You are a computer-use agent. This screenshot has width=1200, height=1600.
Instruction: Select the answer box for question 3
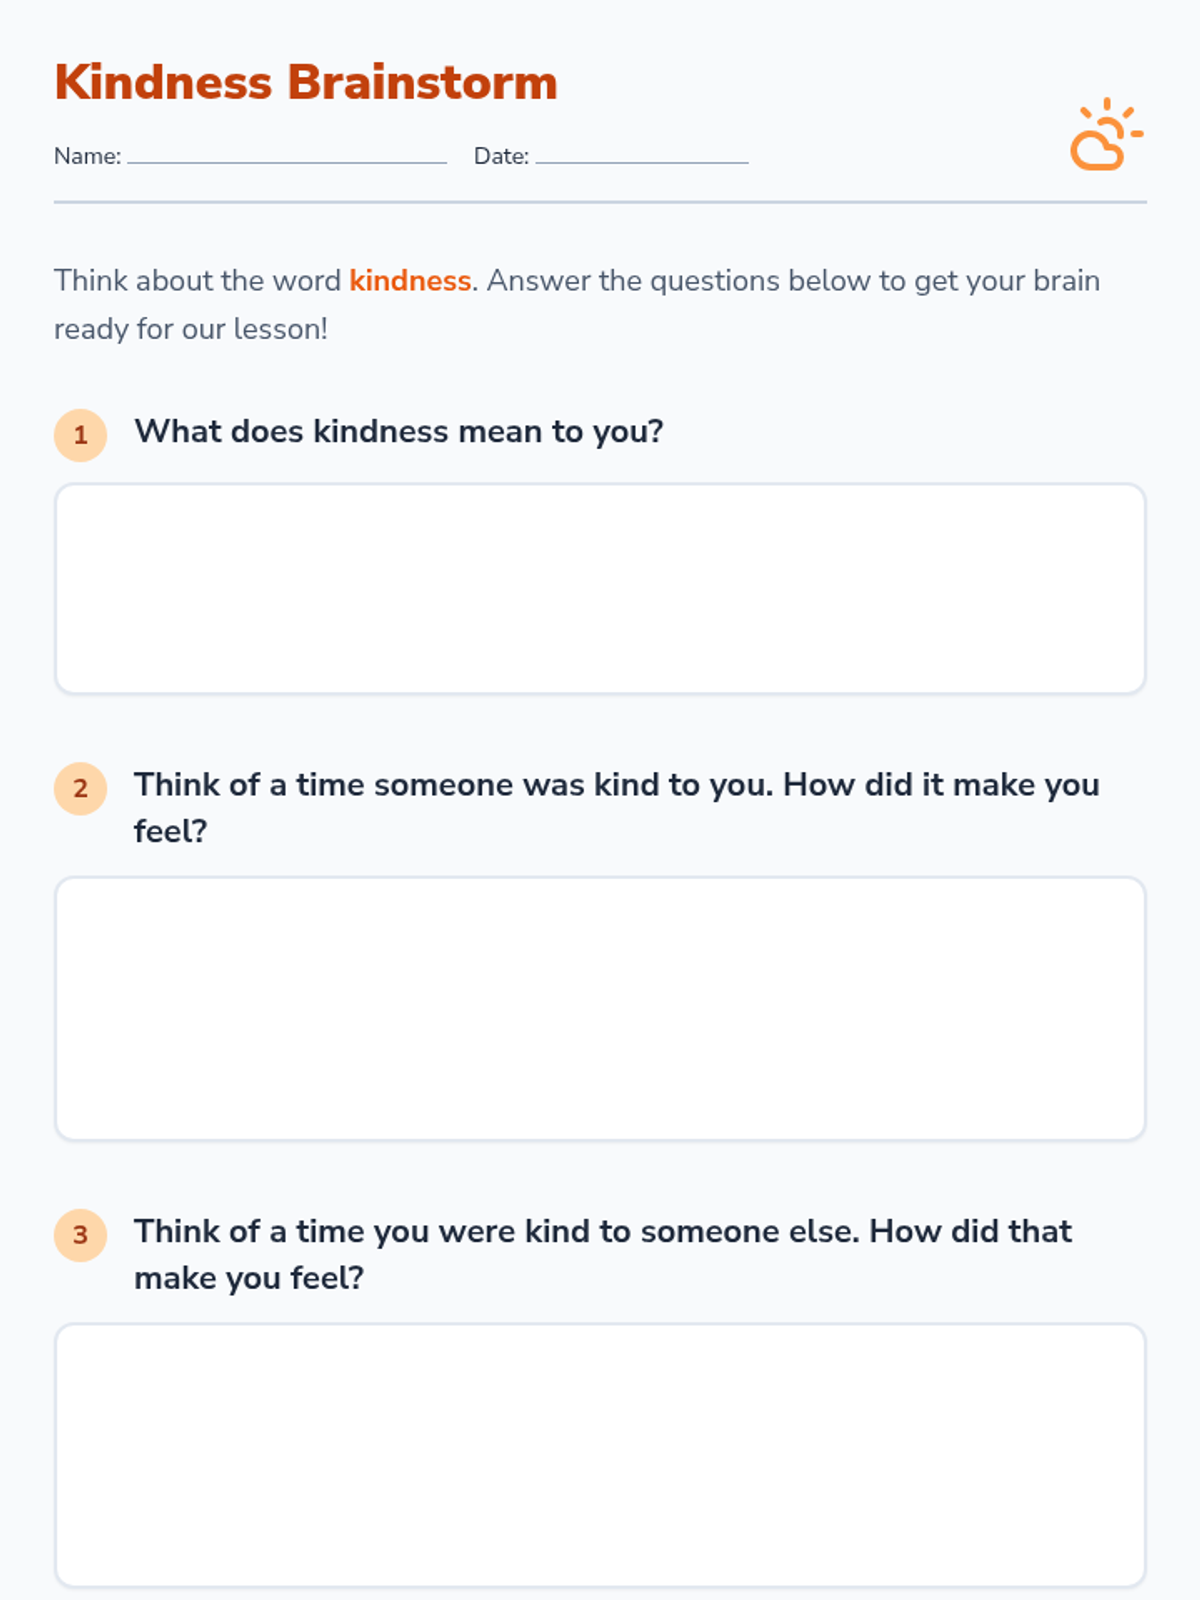[x=600, y=1455]
